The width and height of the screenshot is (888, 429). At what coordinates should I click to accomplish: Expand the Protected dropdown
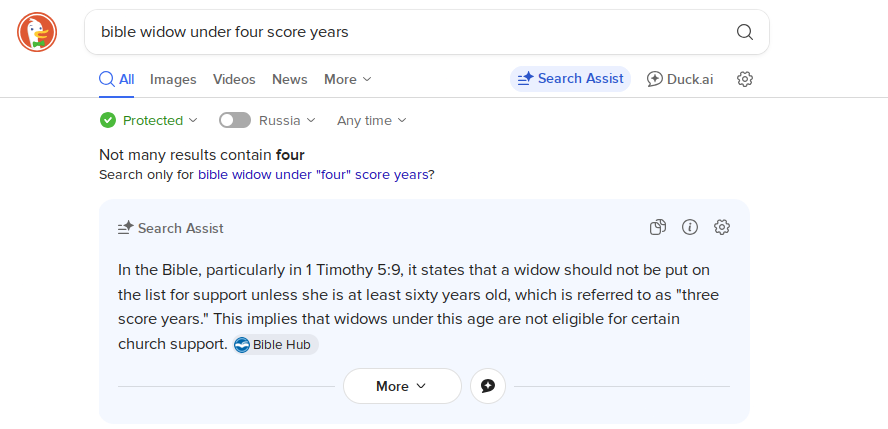pos(160,120)
